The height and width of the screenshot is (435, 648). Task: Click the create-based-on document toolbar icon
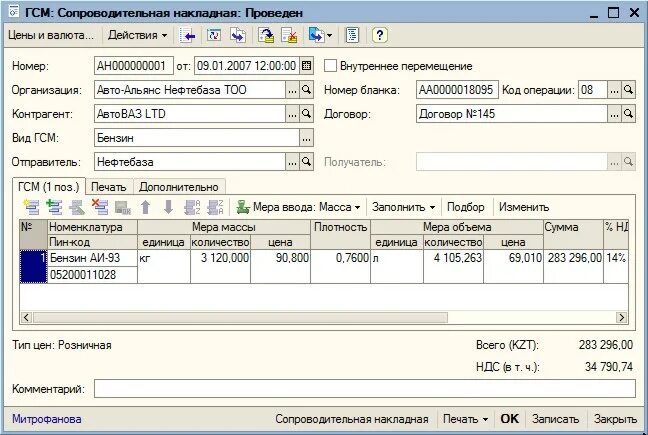pos(316,36)
